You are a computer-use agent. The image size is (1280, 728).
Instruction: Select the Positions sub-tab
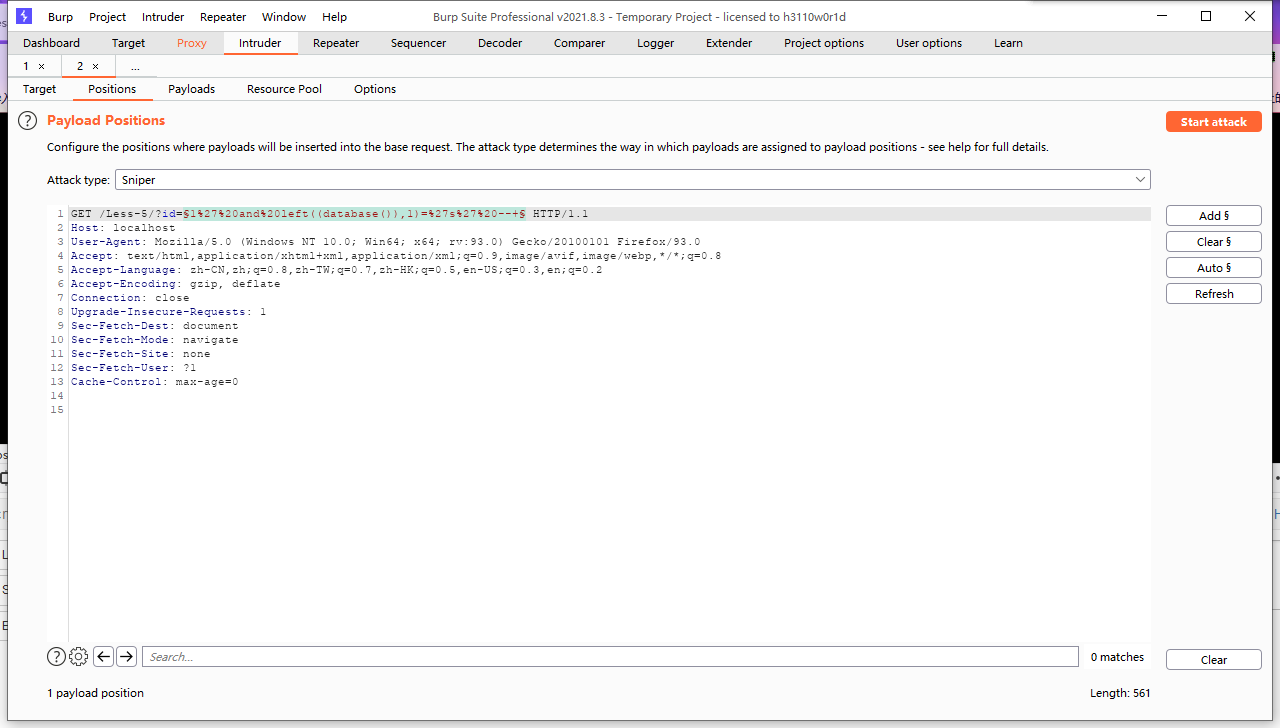pos(112,89)
